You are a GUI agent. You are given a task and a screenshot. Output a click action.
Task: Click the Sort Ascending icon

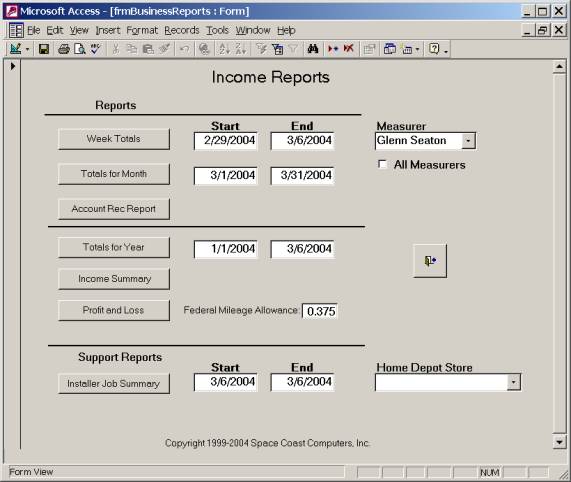[224, 49]
